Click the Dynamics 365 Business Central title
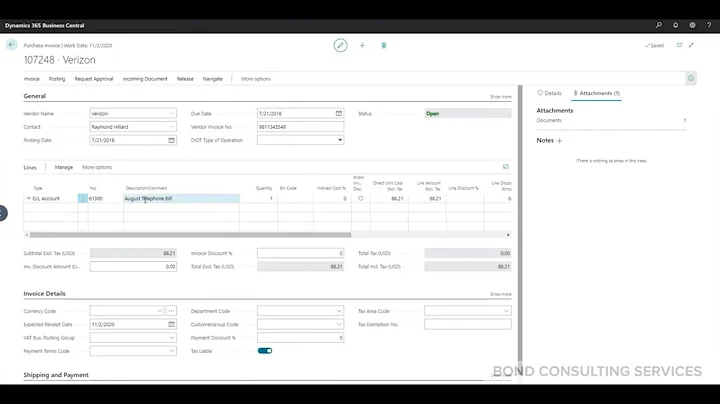The image size is (720, 404). (x=45, y=25)
